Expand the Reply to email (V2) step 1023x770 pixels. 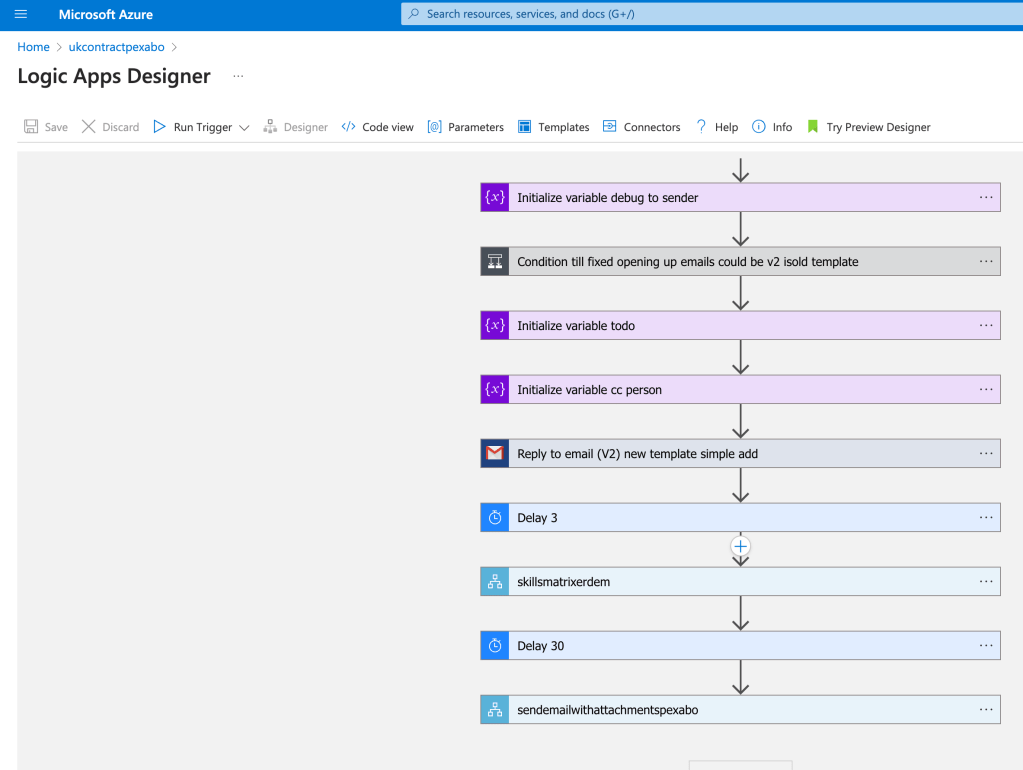741,454
